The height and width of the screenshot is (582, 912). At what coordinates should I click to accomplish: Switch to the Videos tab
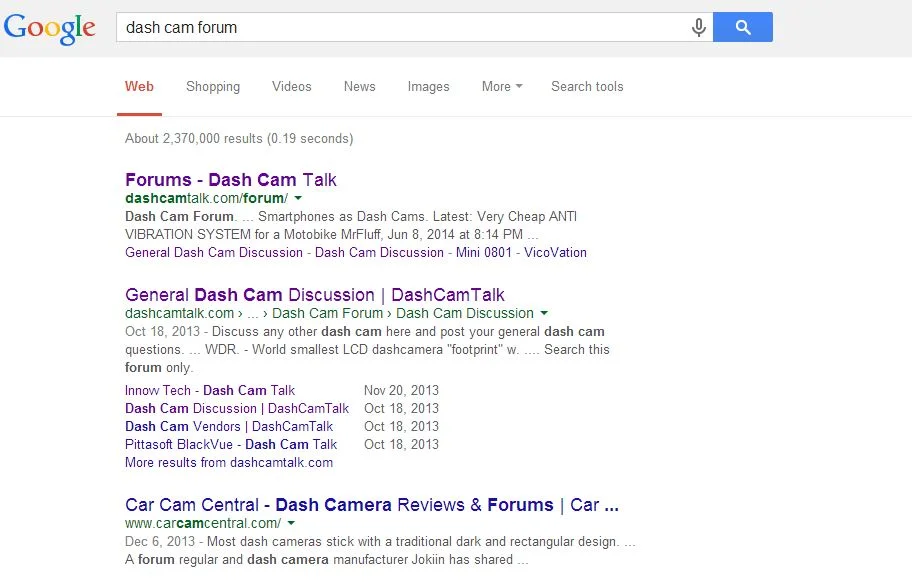[291, 87]
